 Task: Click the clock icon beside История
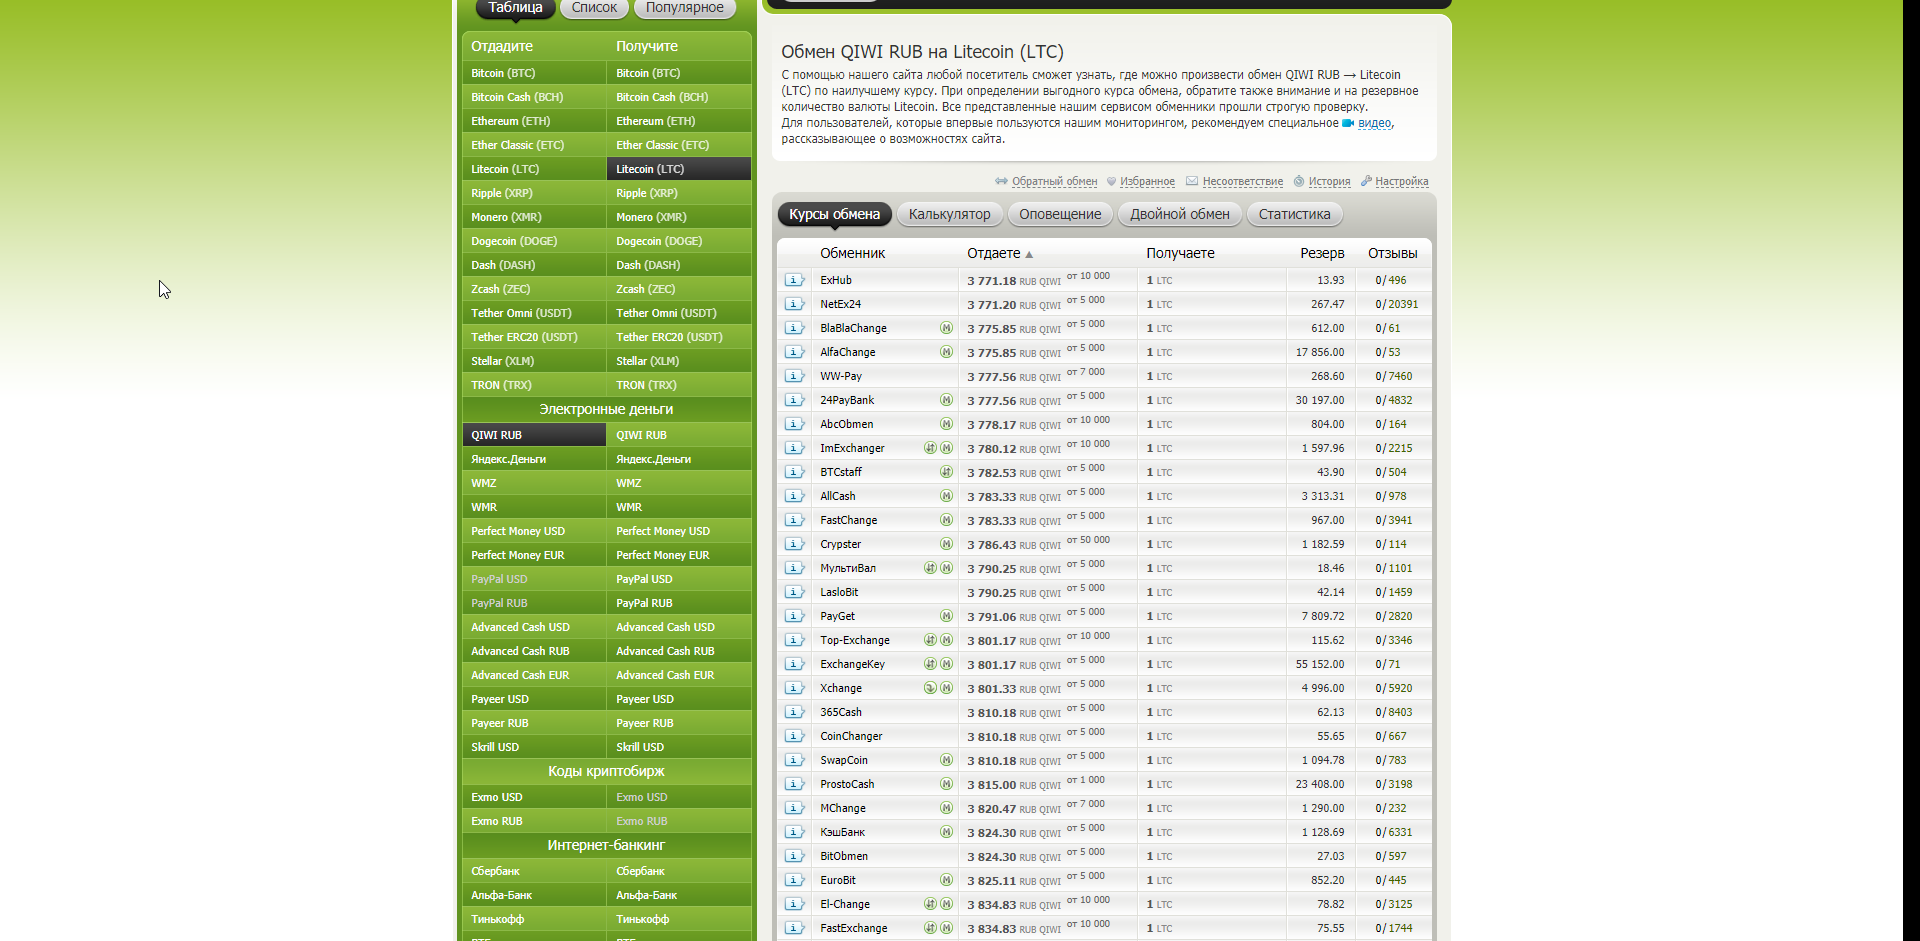click(1299, 181)
